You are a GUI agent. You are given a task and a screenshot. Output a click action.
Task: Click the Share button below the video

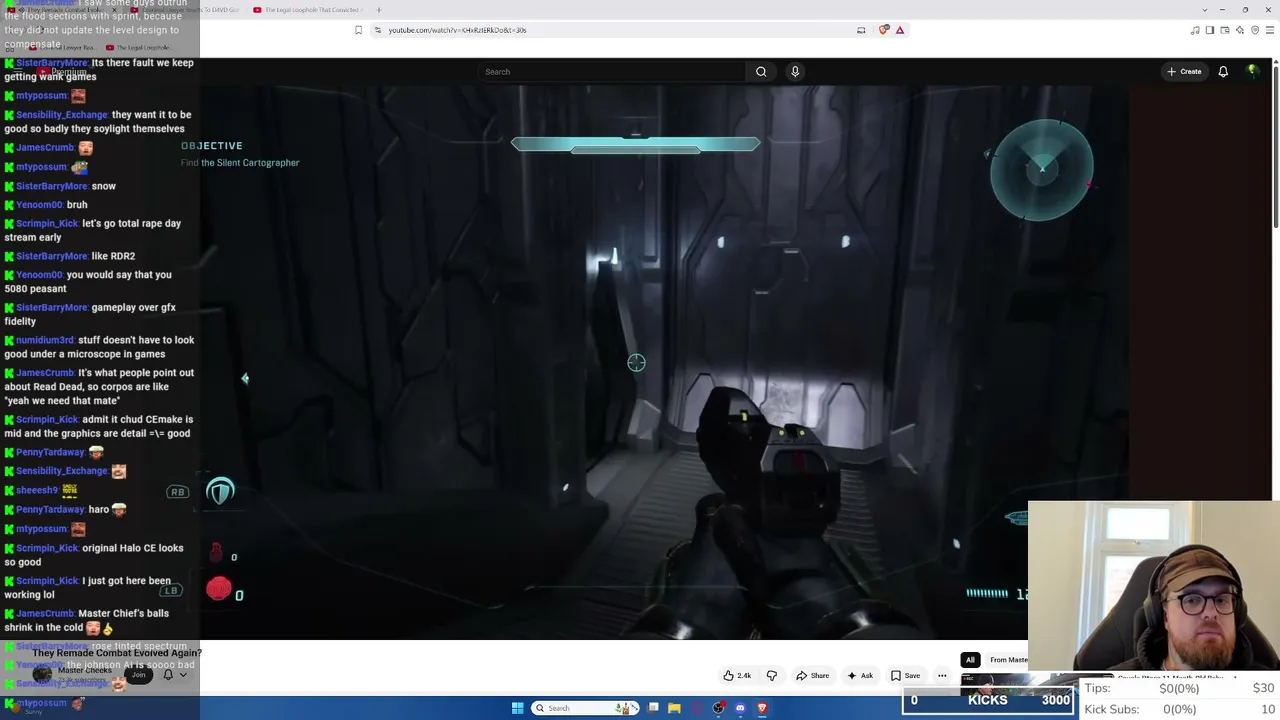tap(812, 676)
